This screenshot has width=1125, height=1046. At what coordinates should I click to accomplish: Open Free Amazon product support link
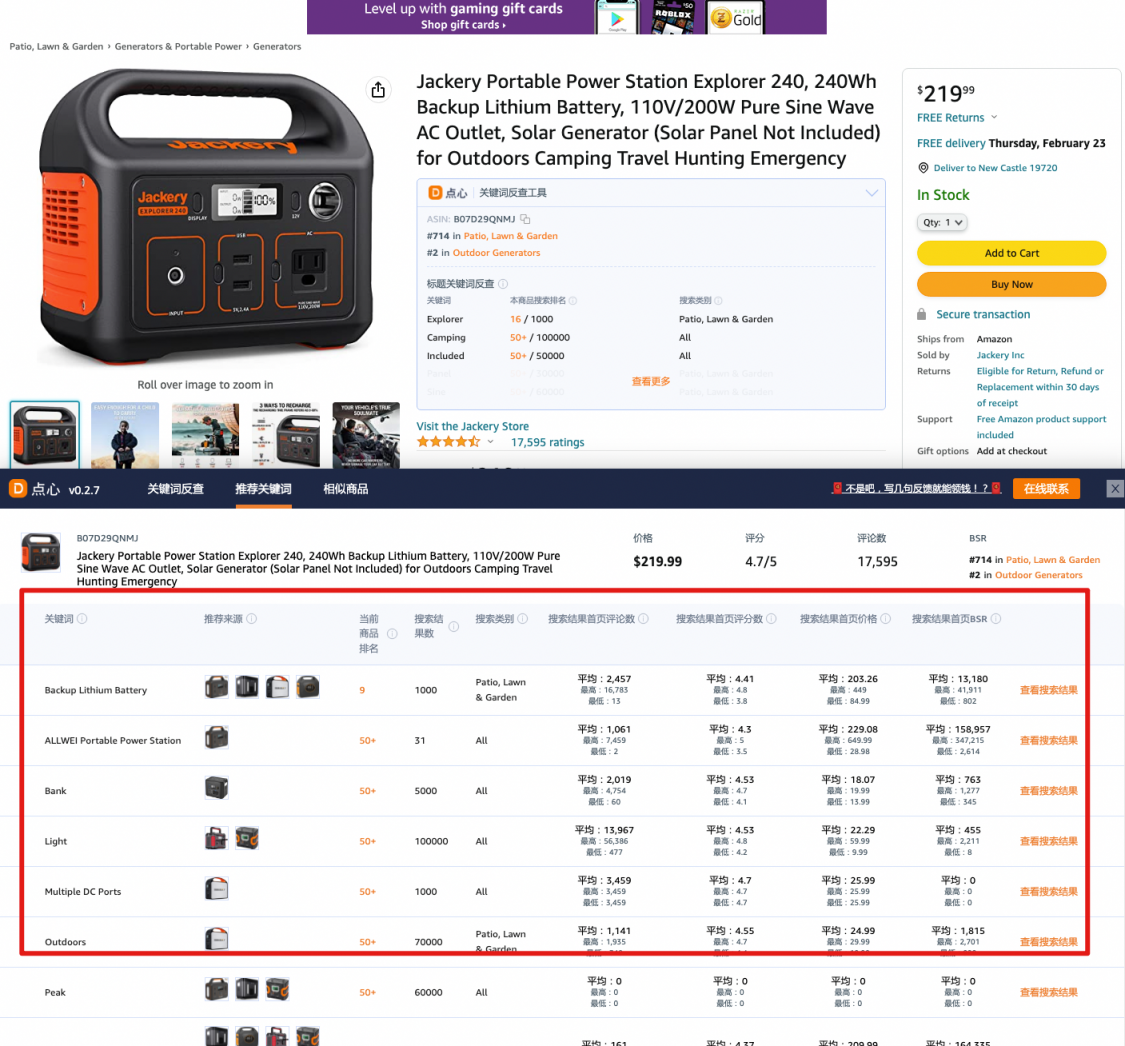1041,427
